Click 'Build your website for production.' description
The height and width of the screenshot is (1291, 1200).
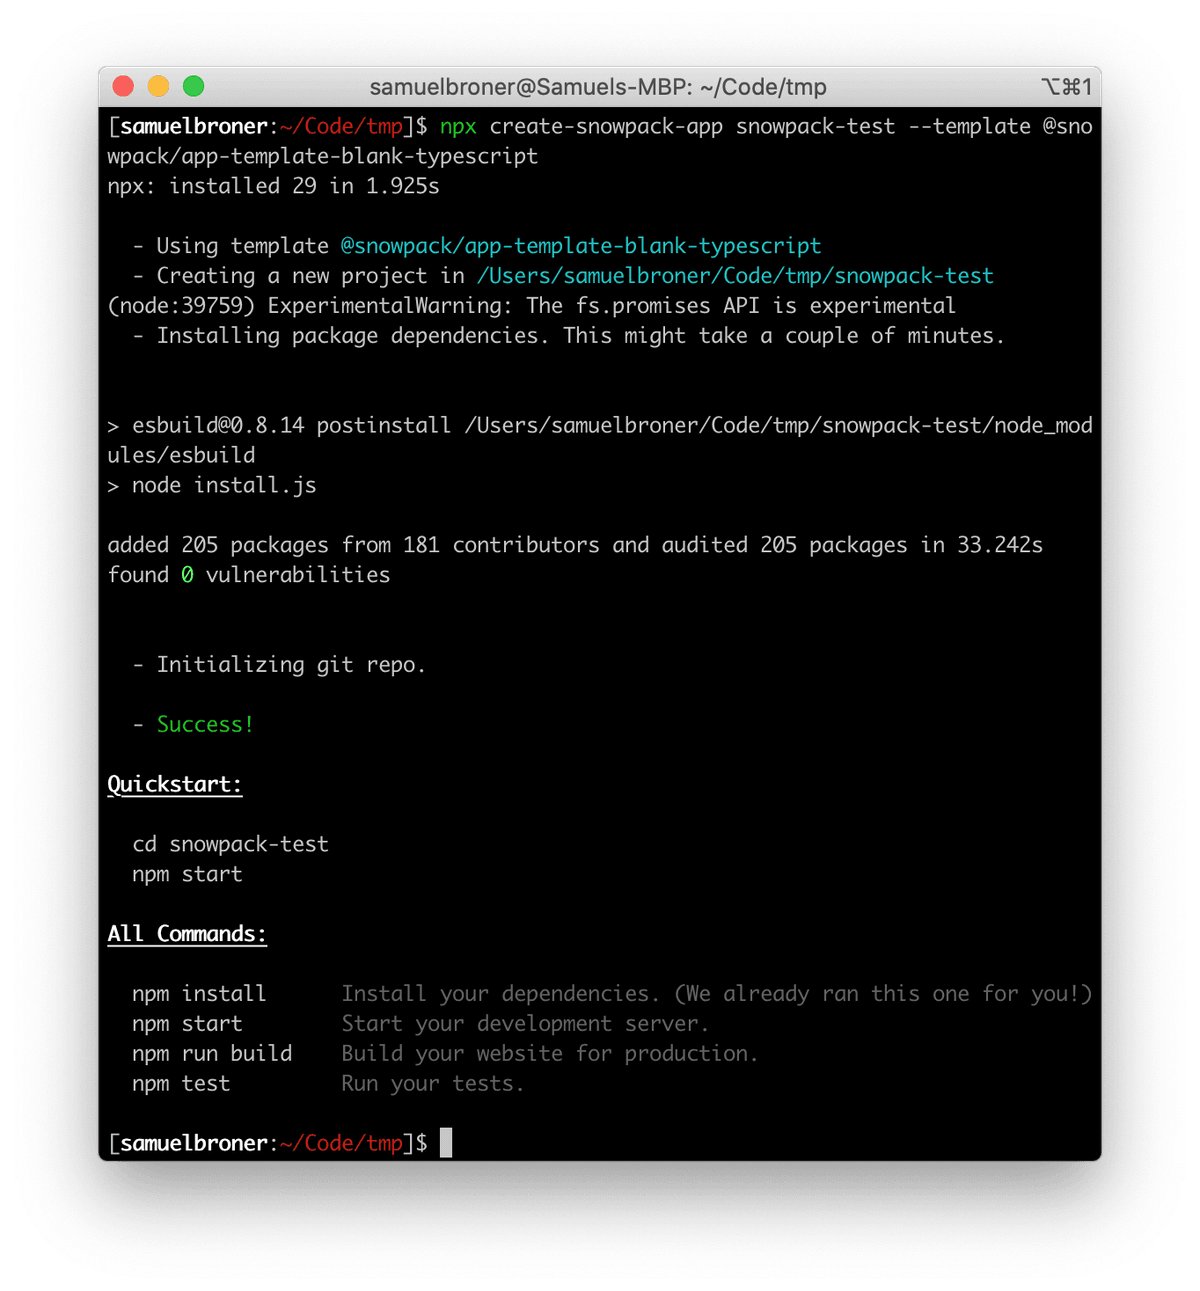tap(550, 1054)
